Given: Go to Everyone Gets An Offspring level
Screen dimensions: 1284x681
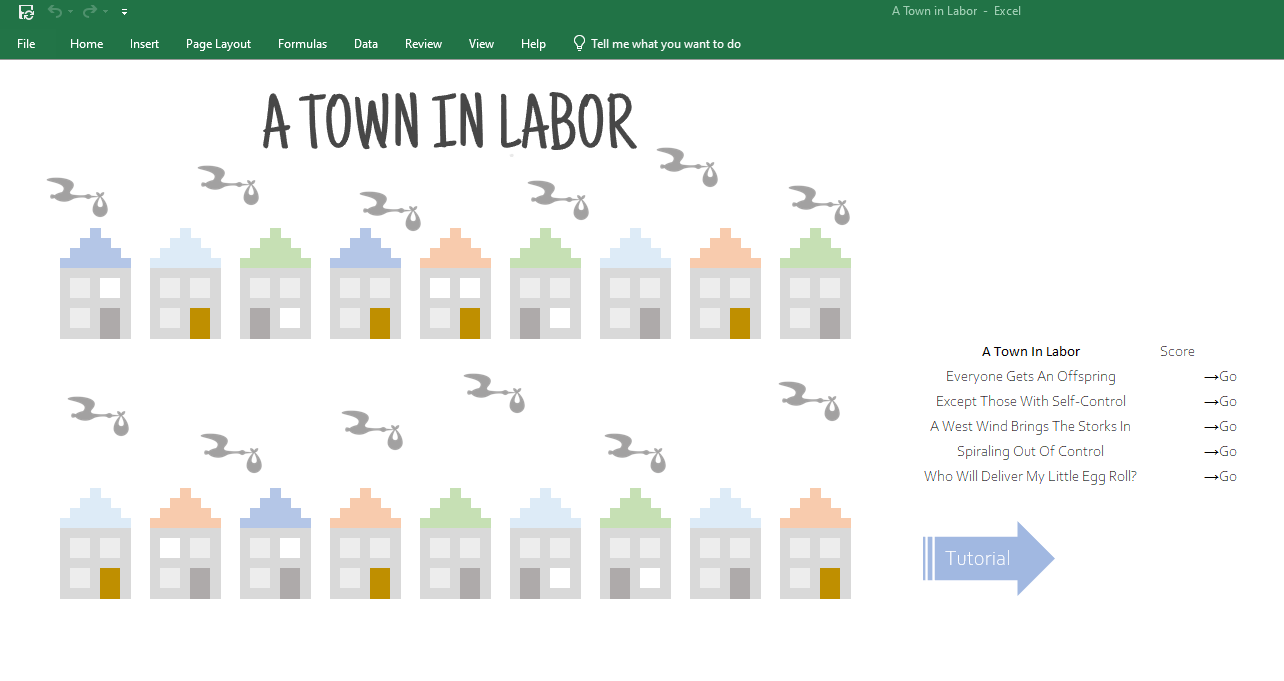Looking at the screenshot, I should click(1220, 377).
